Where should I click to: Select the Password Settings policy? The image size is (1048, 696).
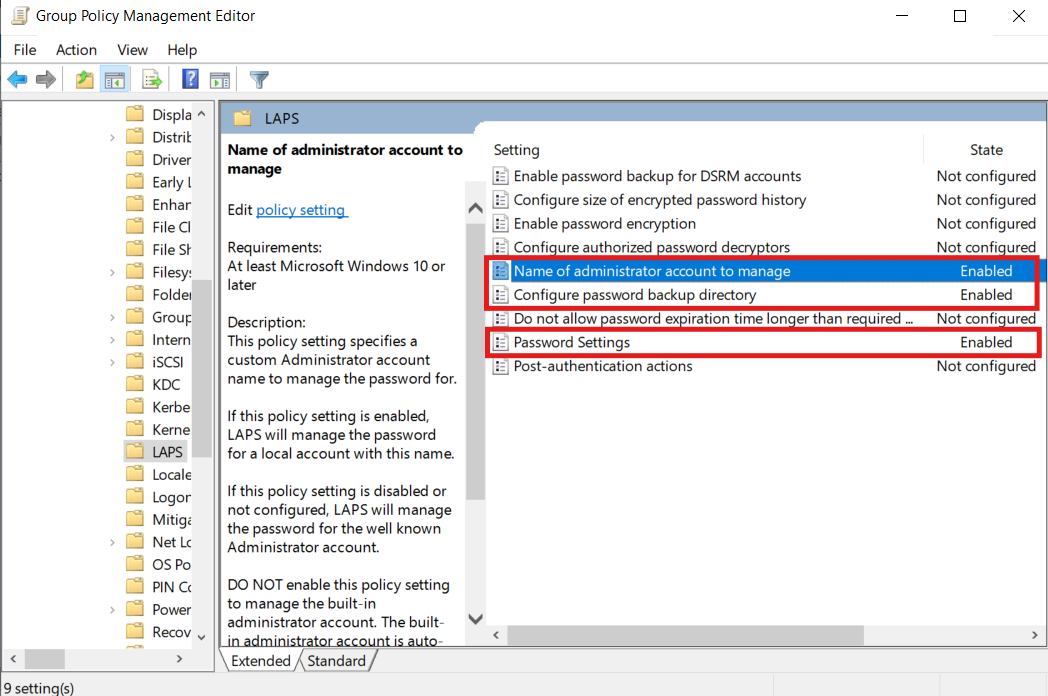coord(571,342)
